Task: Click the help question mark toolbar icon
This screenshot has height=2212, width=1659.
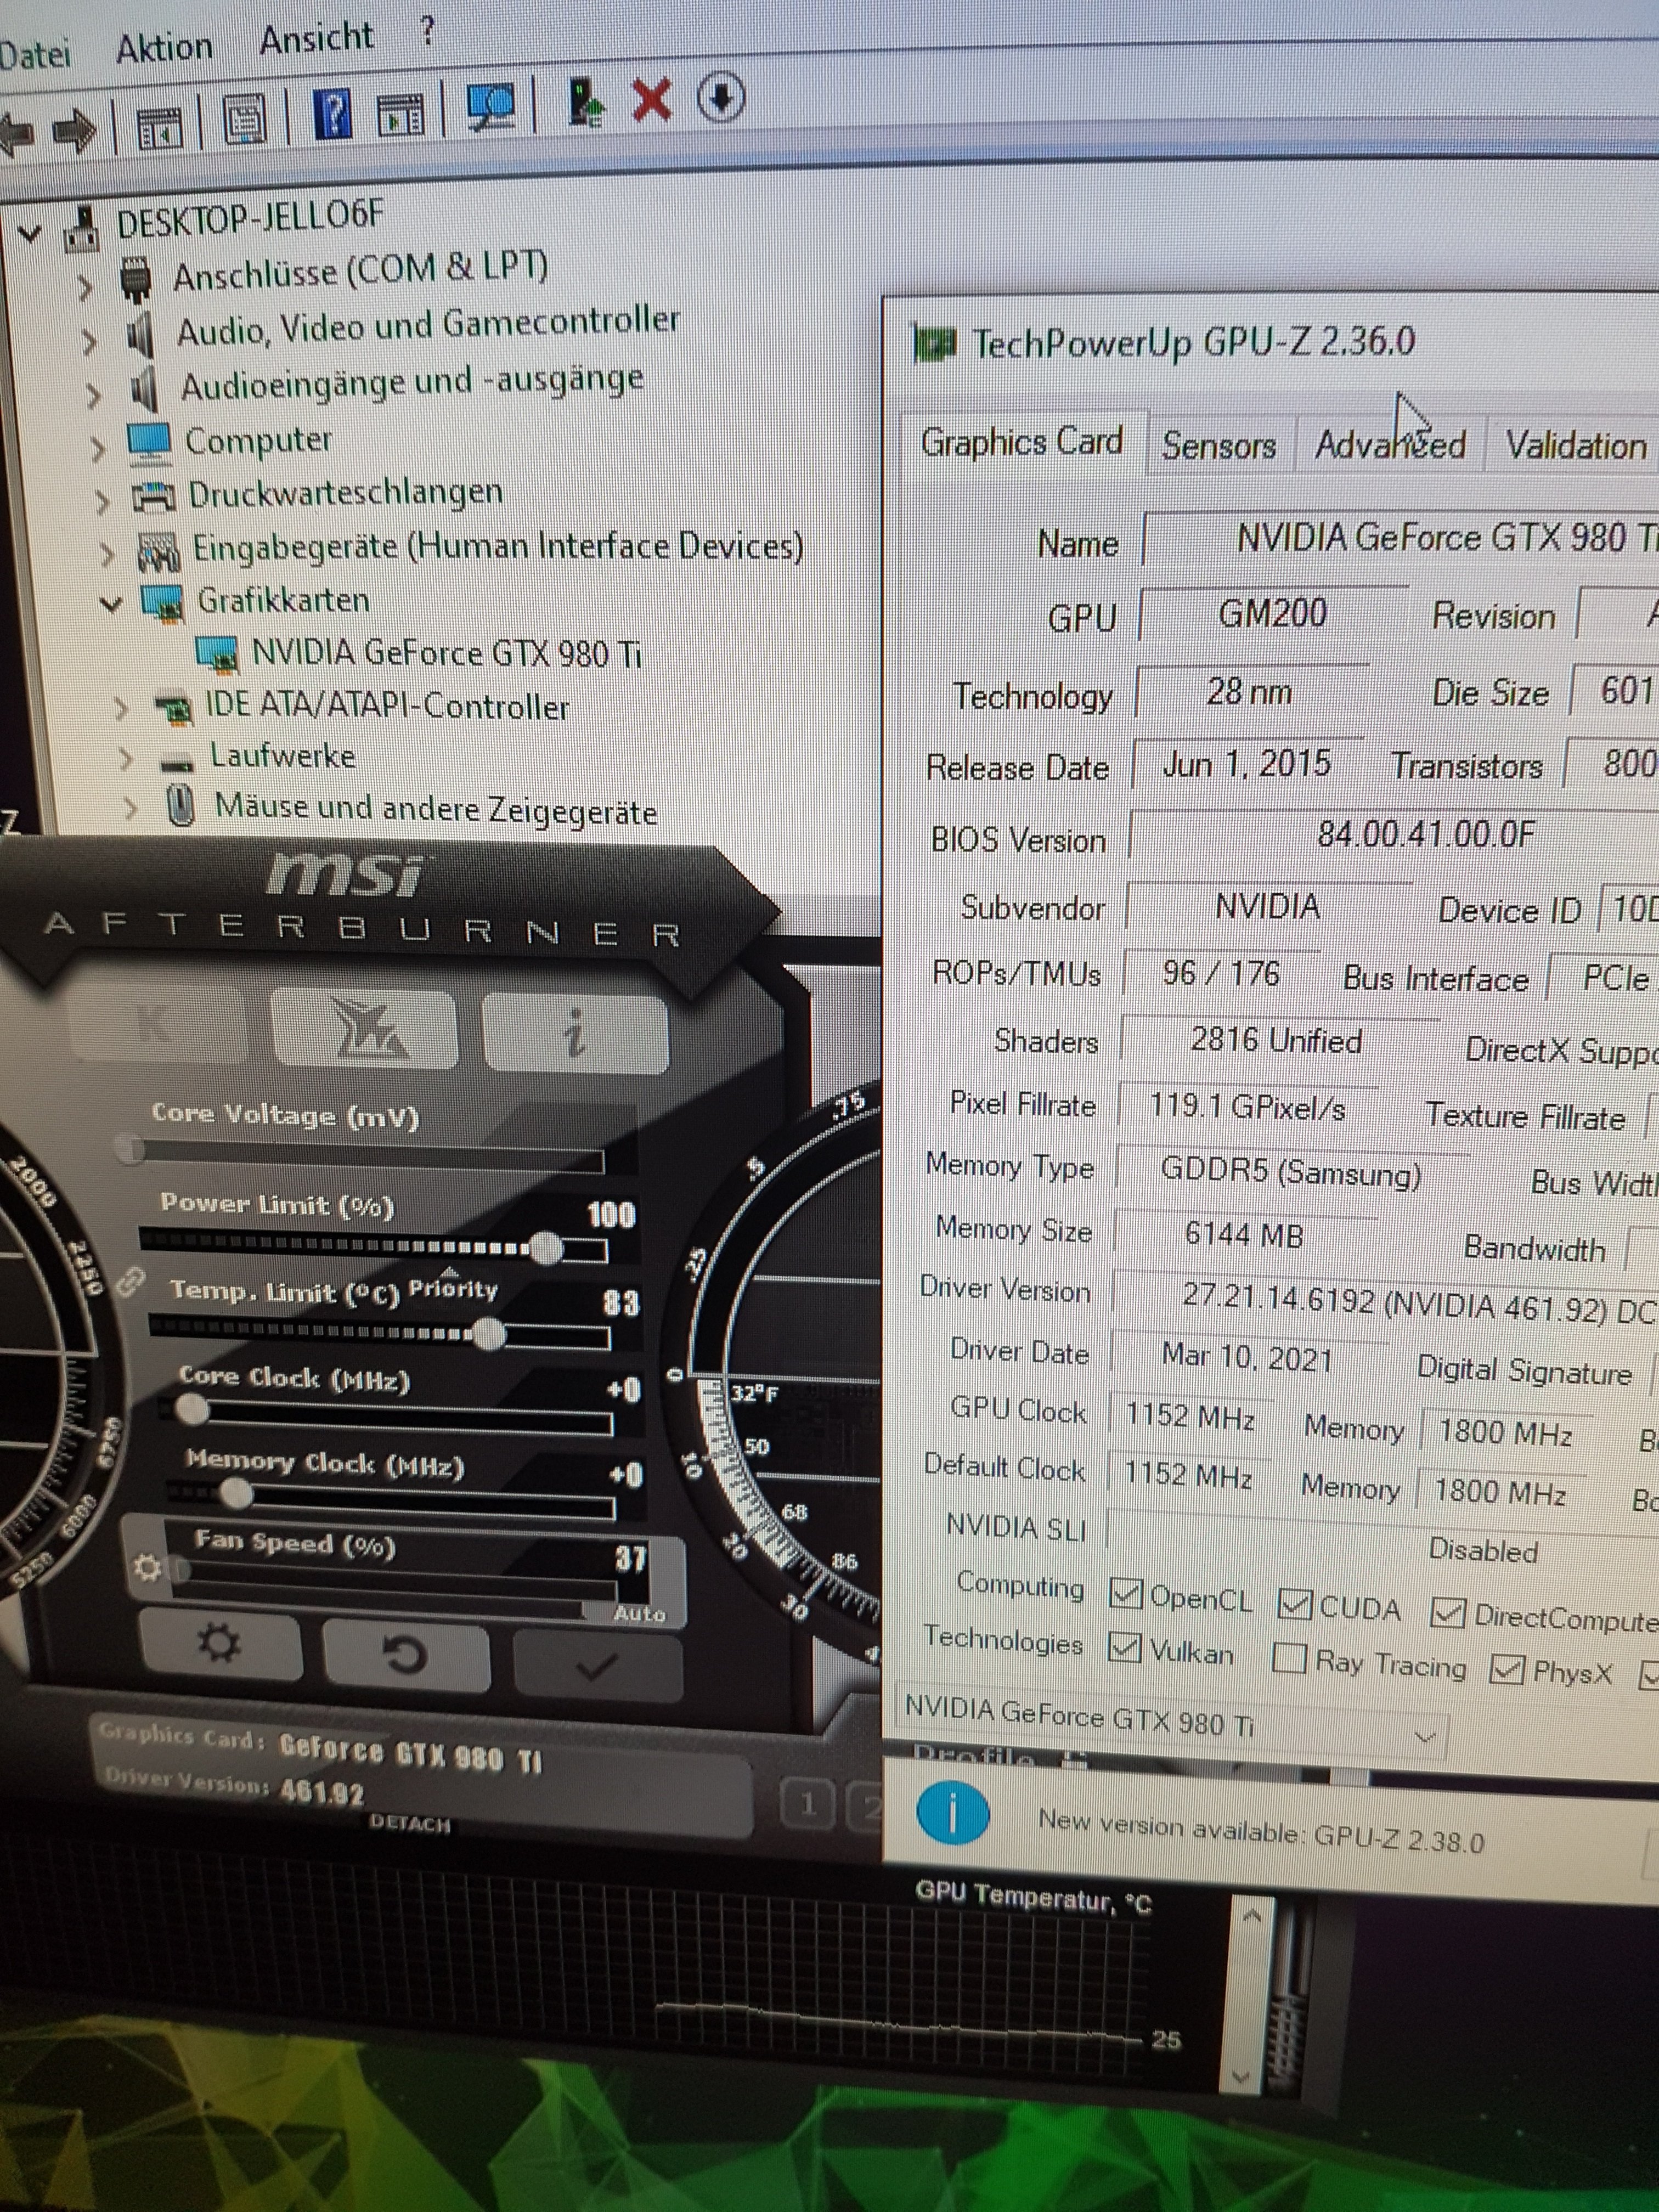Action: [x=333, y=113]
